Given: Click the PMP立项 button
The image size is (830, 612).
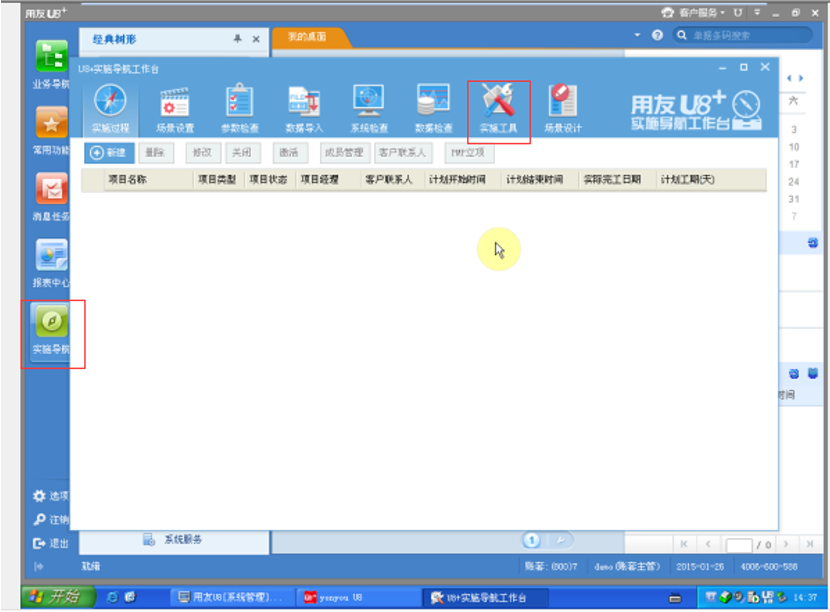Looking at the screenshot, I should 468,152.
